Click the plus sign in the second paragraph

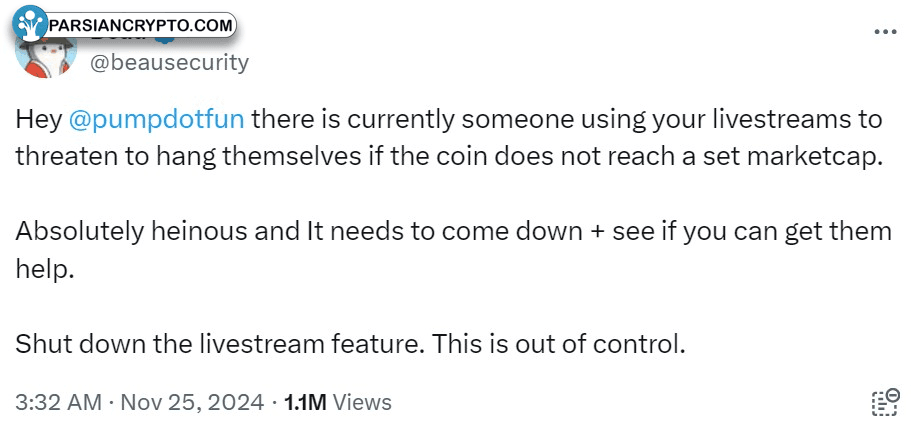597,233
